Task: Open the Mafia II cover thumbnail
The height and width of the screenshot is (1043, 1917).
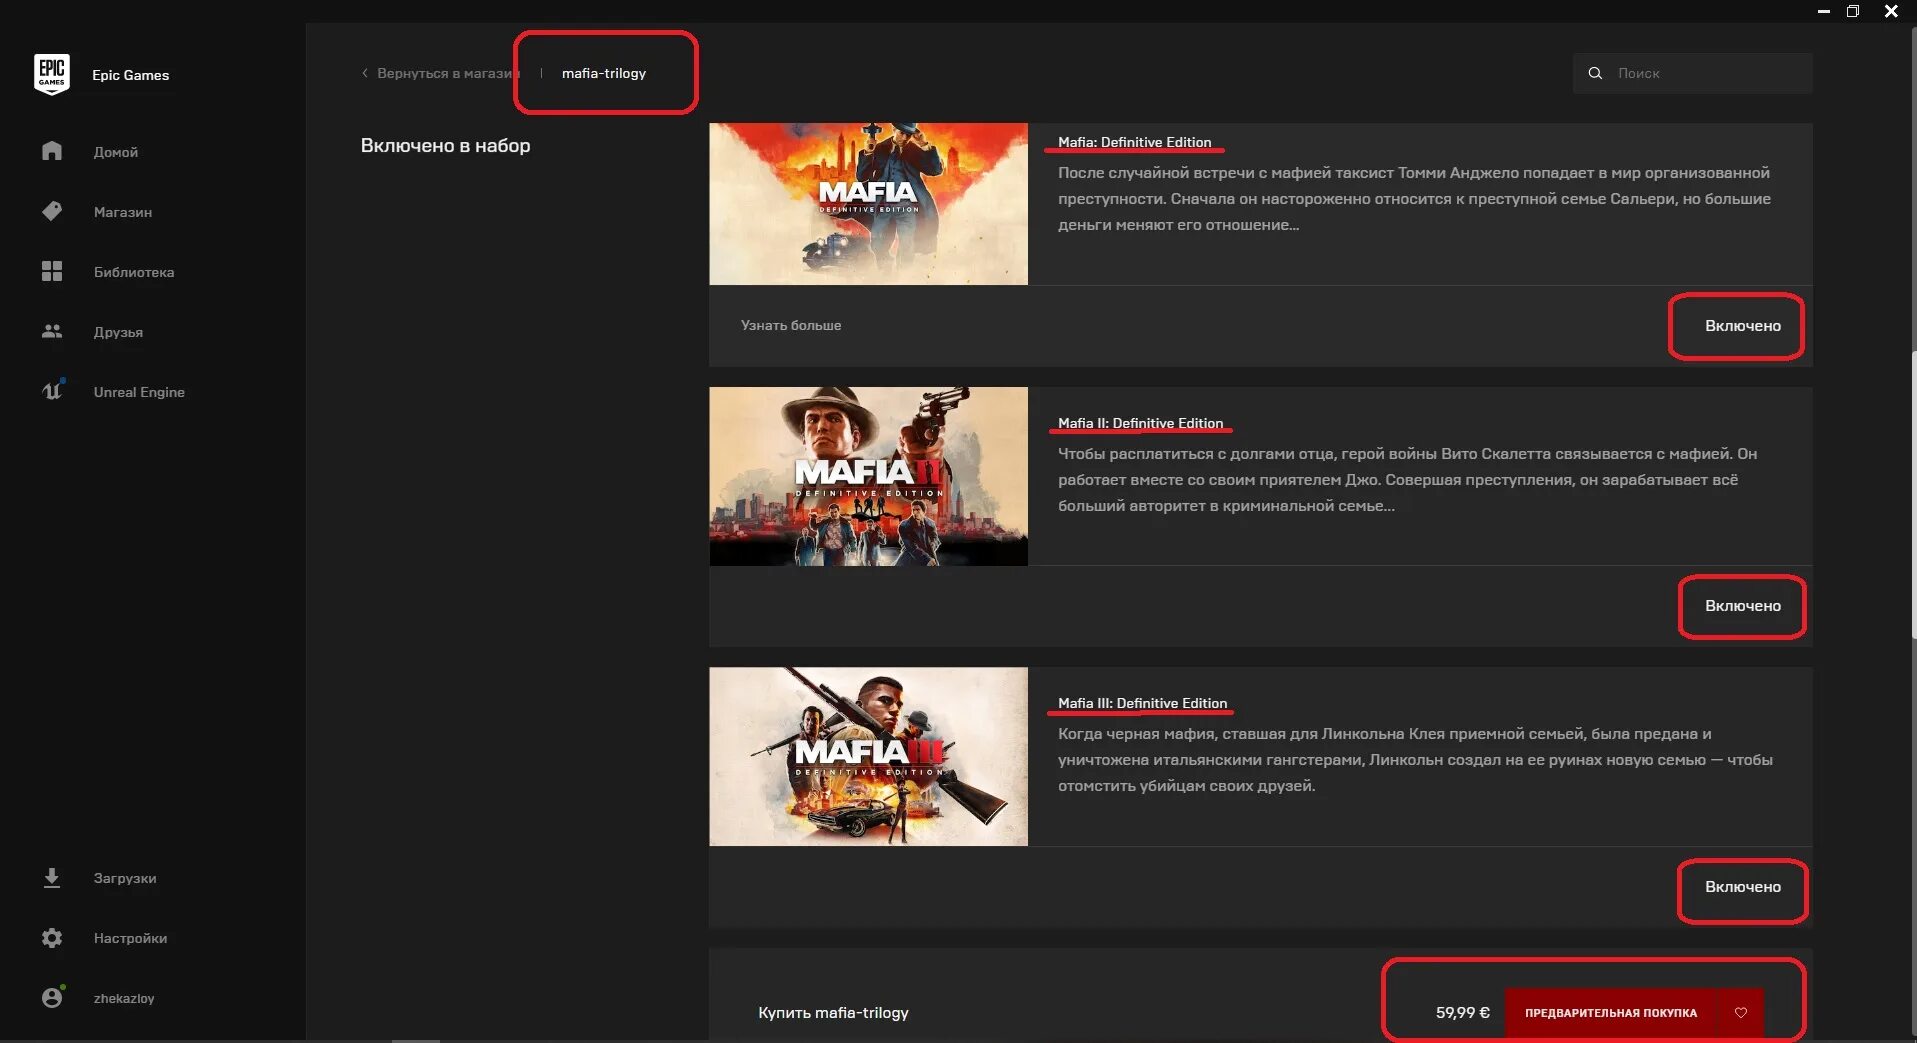Action: click(868, 476)
